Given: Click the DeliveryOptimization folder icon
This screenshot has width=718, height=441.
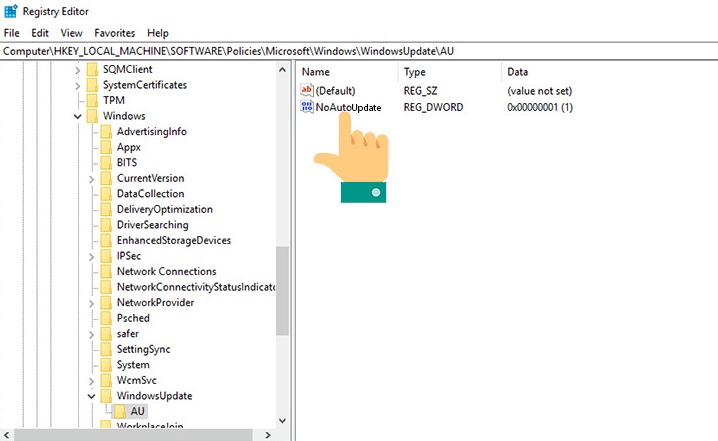Looking at the screenshot, I should click(x=106, y=209).
